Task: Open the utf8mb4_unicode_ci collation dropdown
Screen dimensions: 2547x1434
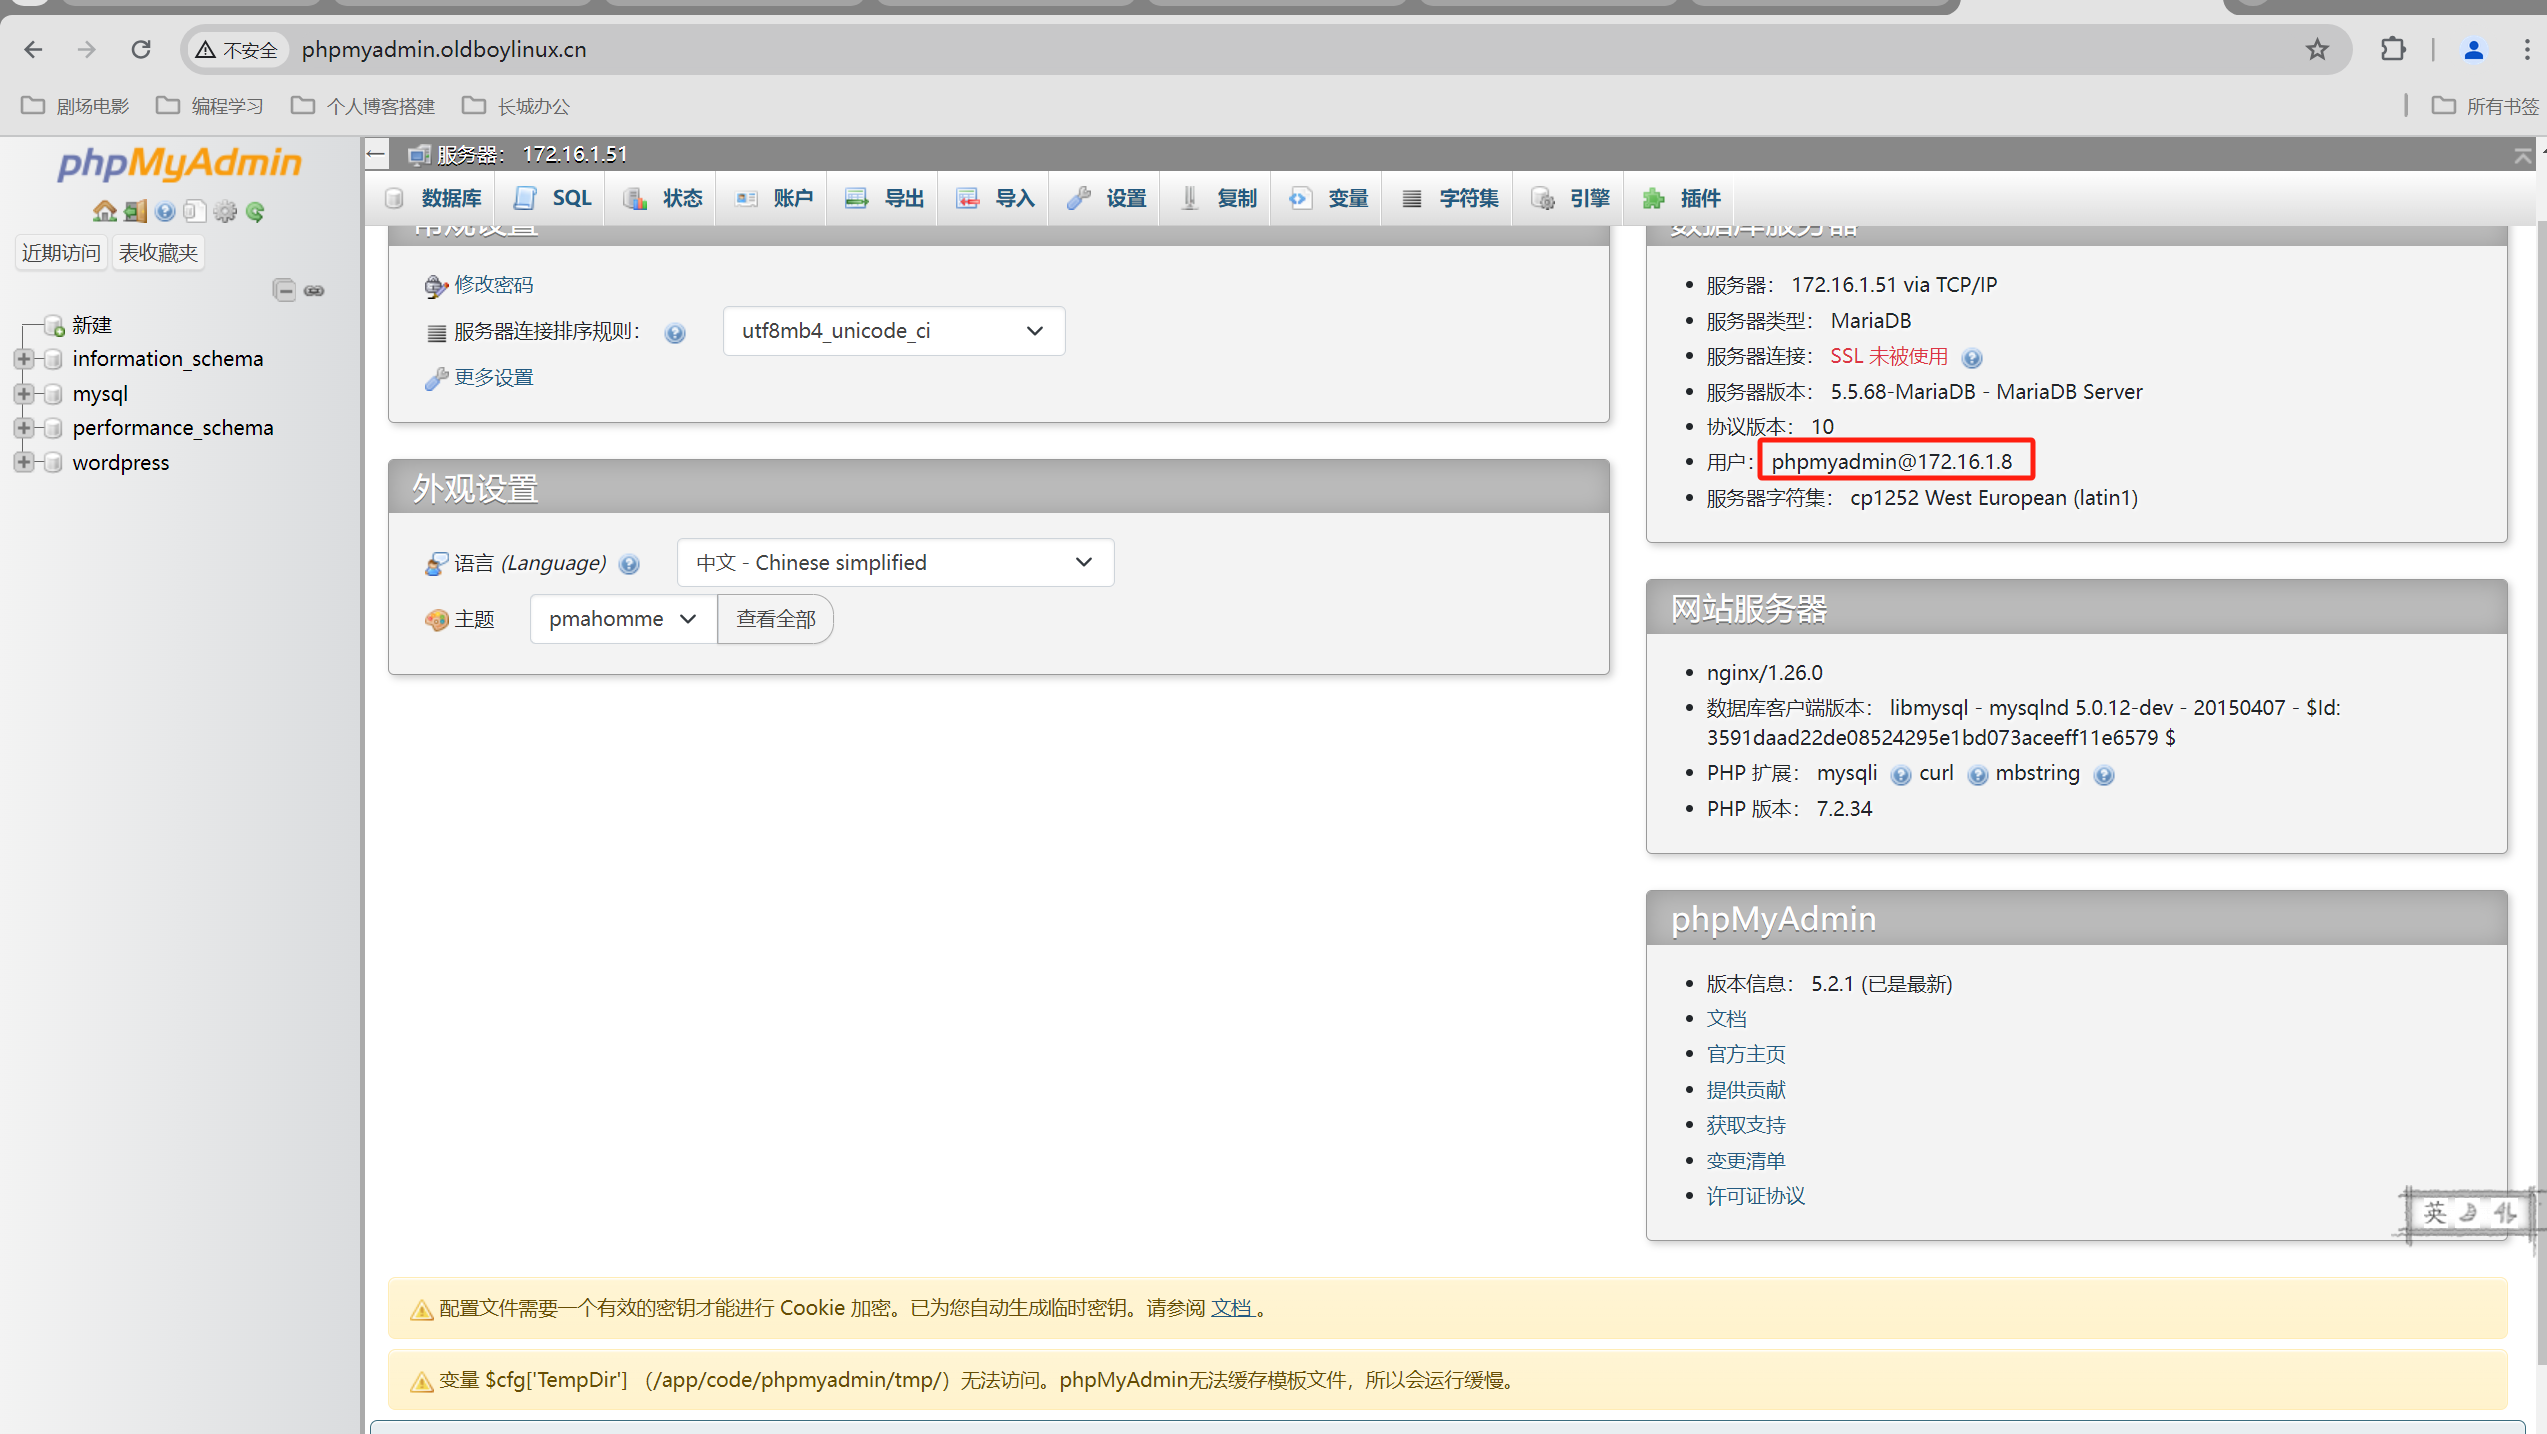Action: [x=894, y=331]
